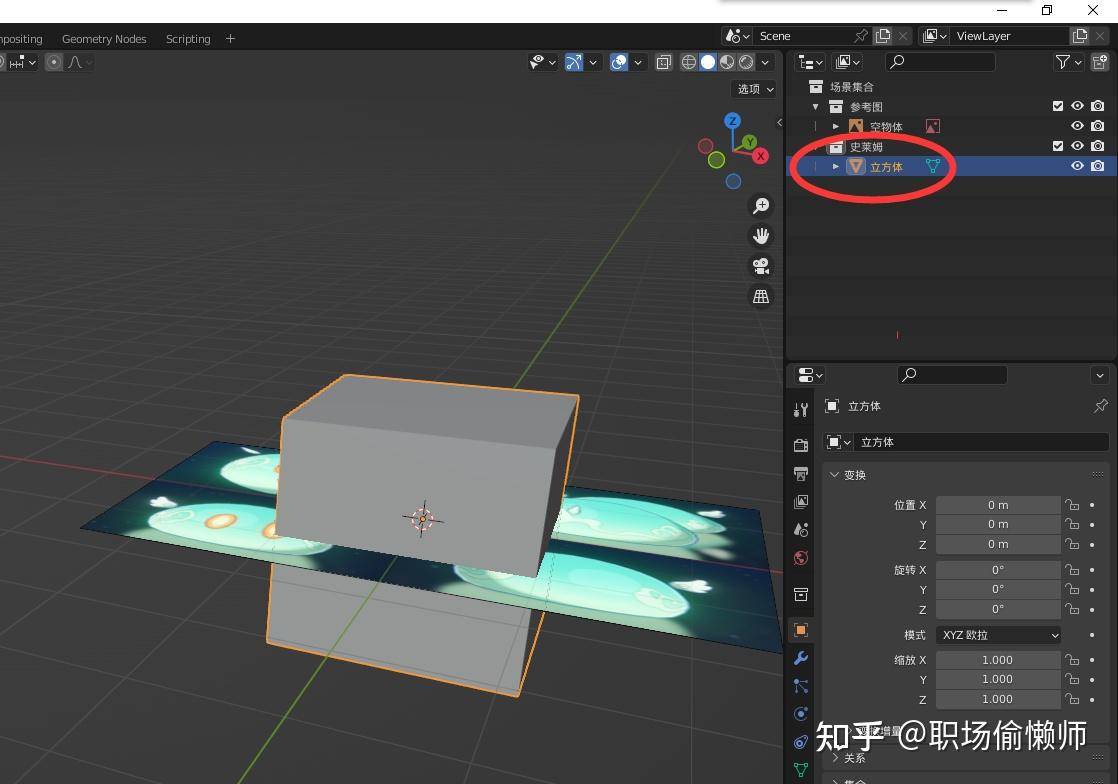Click the new scene icon
The image size is (1118, 784).
pos(883,36)
